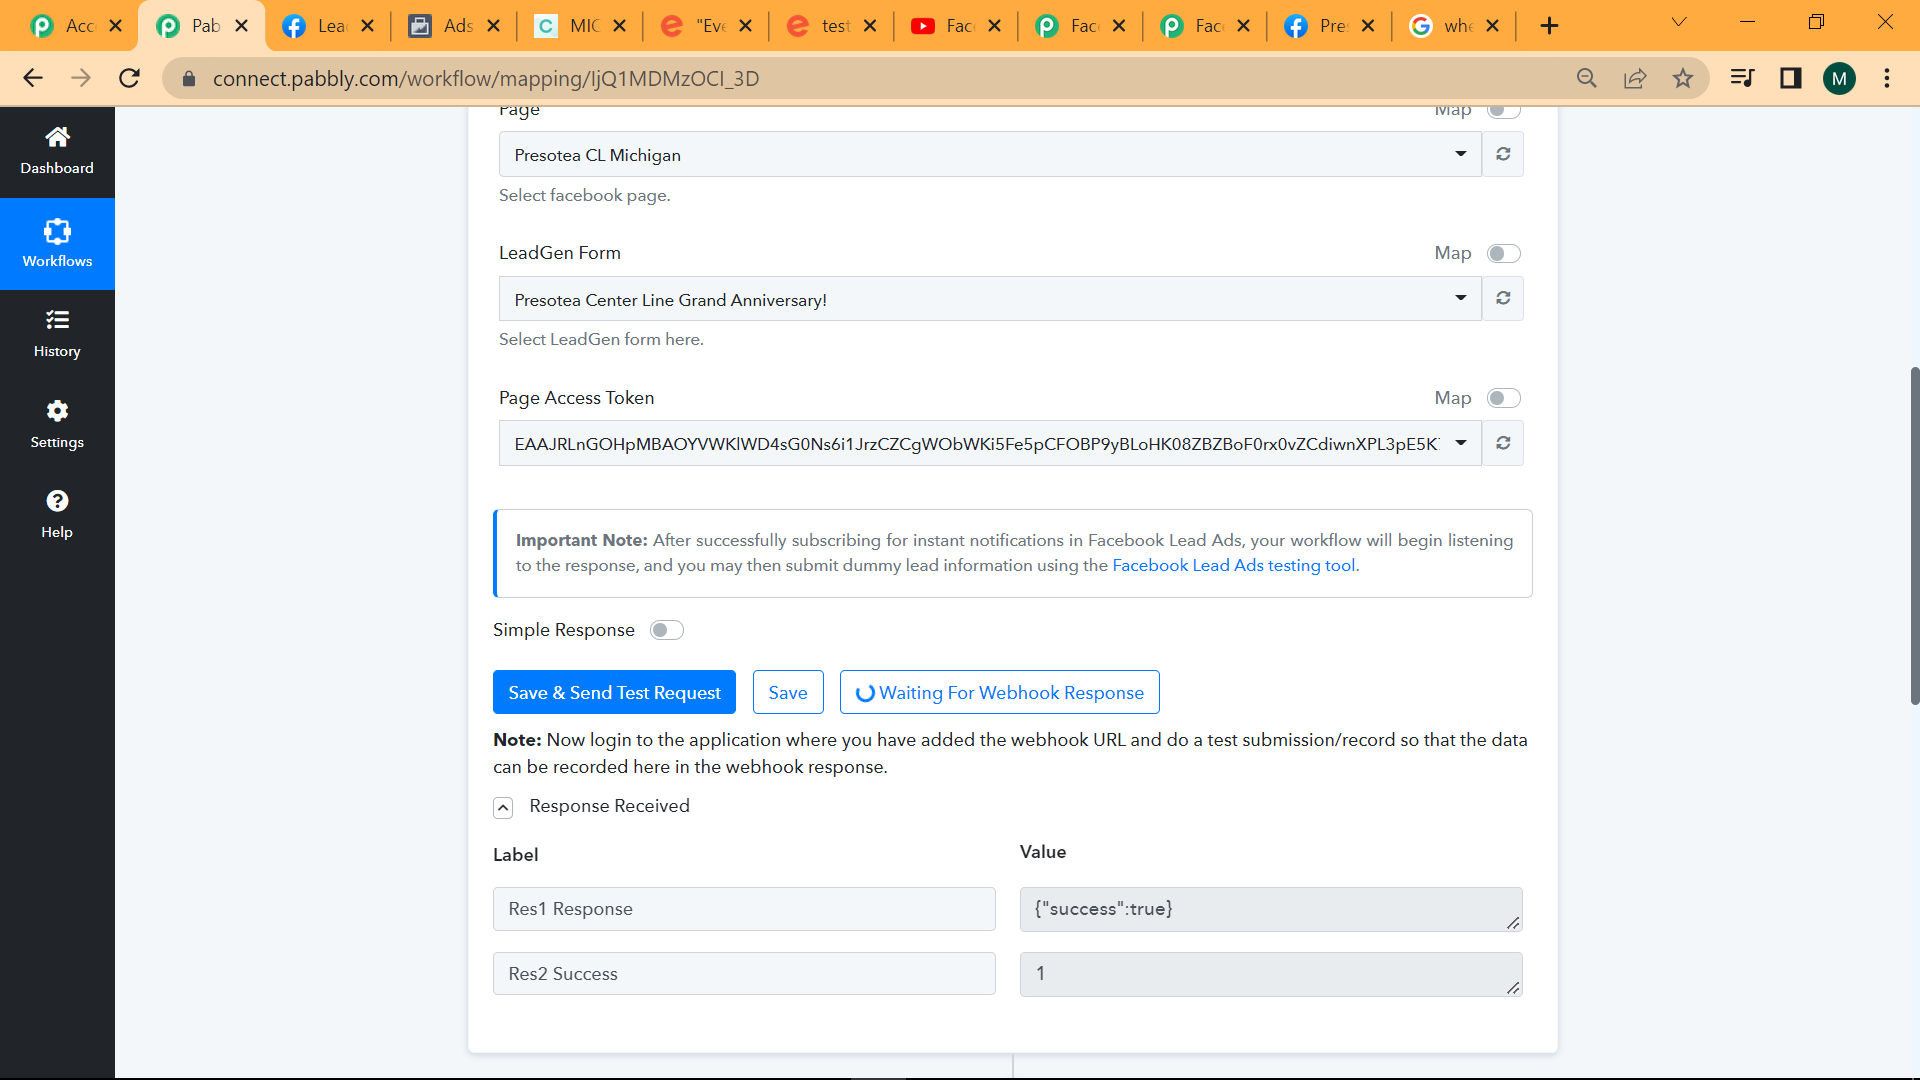Click the site lock icon

(188, 78)
